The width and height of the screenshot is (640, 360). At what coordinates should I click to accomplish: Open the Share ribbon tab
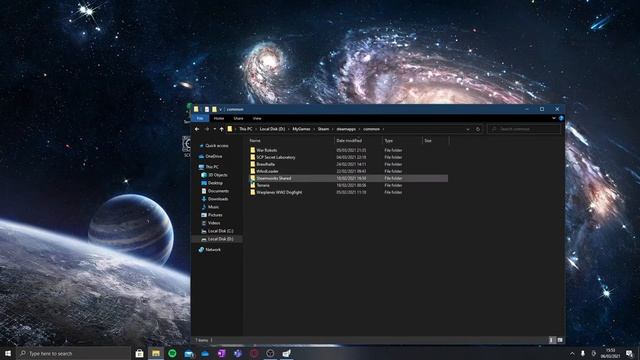tap(238, 118)
